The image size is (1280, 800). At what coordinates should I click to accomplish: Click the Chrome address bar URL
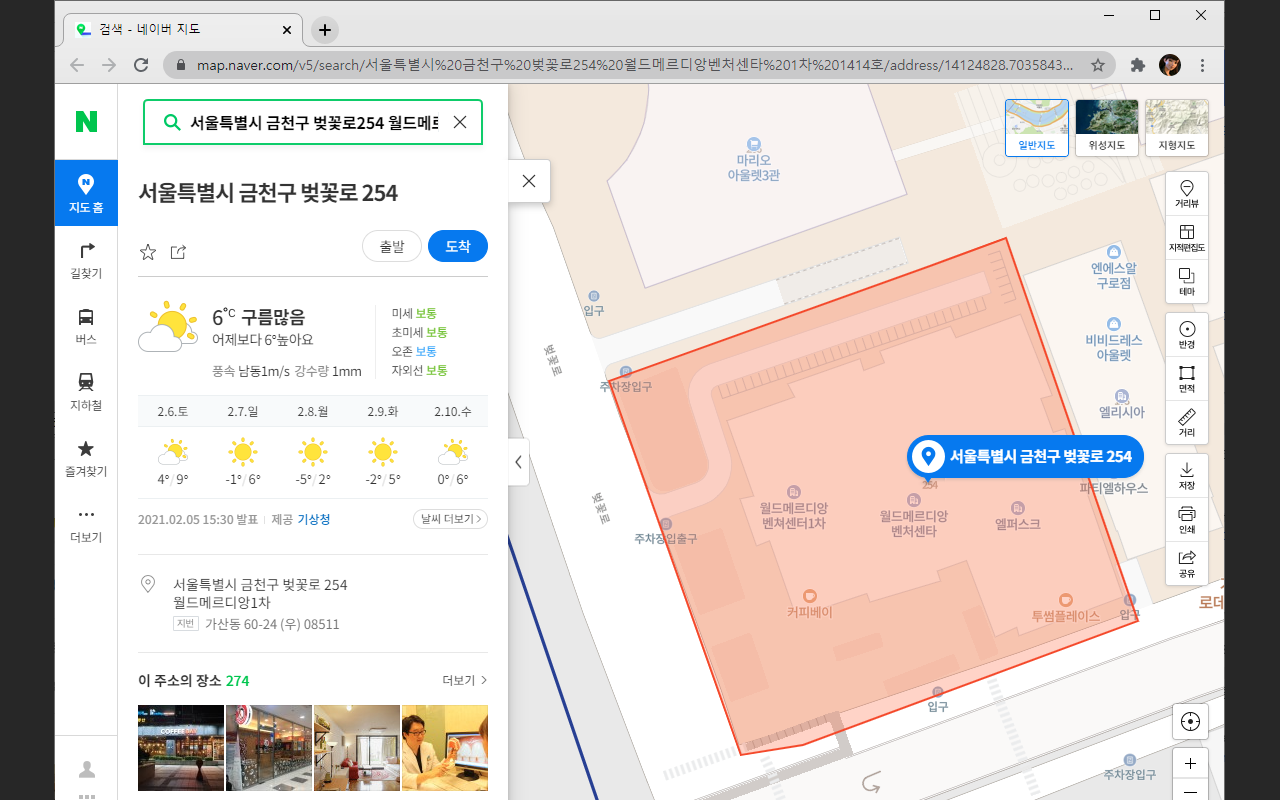635,65
